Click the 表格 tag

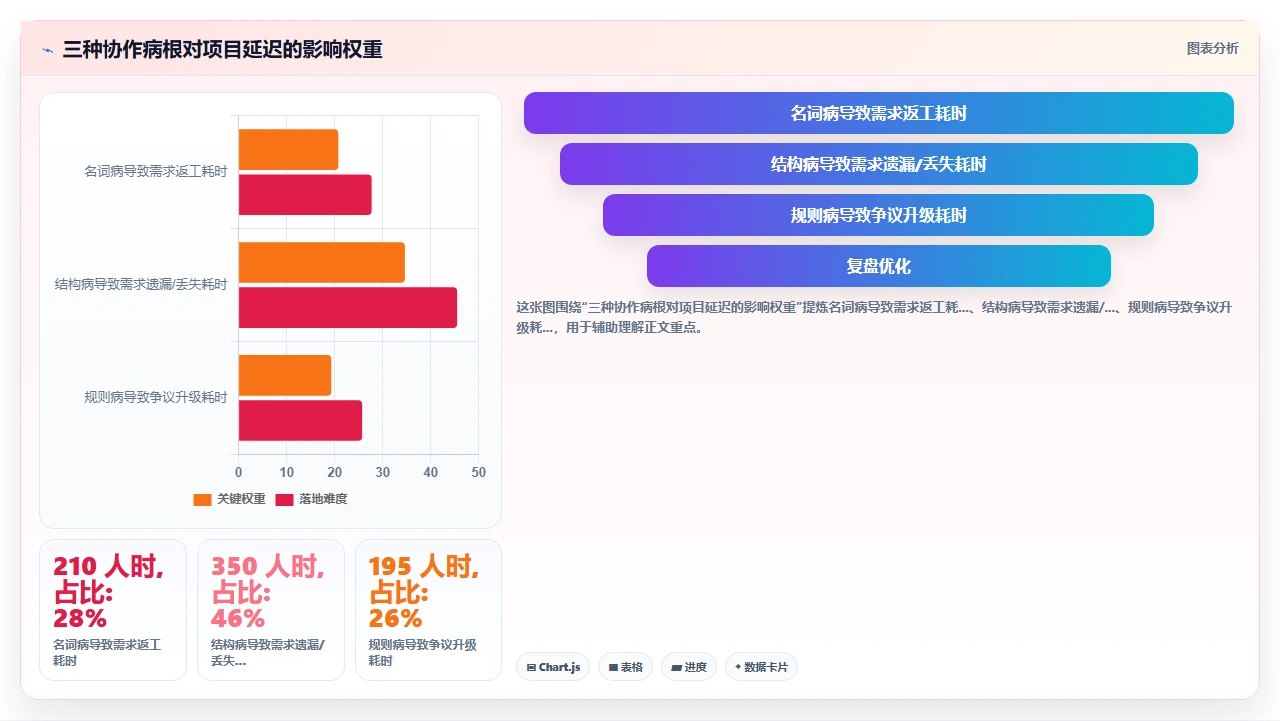(625, 667)
